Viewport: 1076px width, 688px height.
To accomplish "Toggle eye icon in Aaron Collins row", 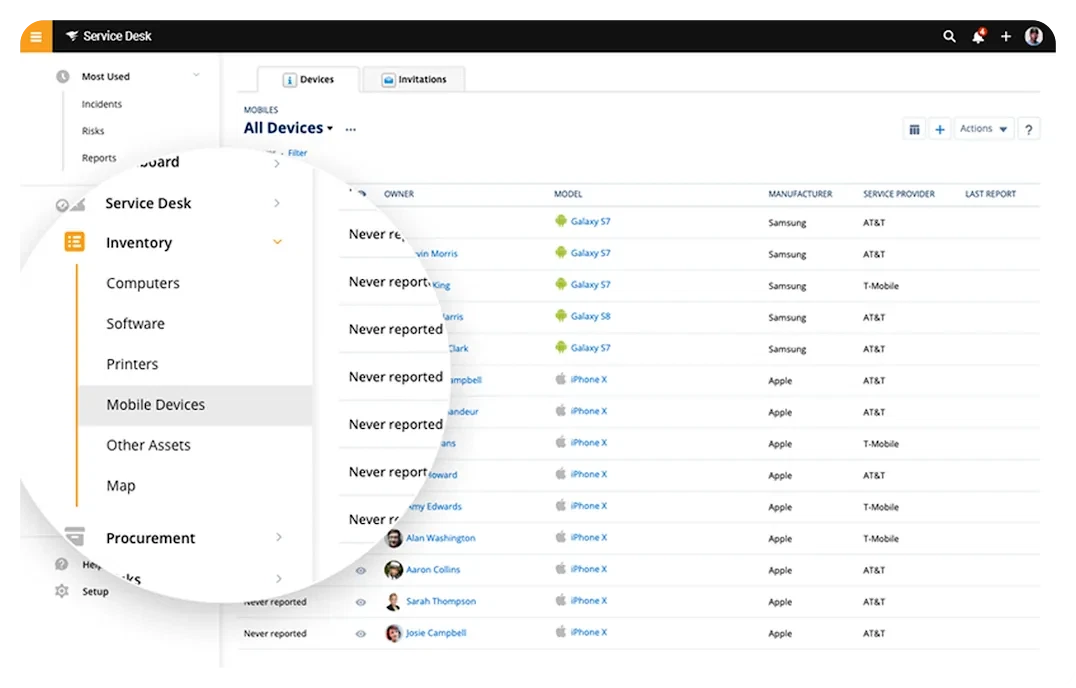I will click(x=360, y=570).
